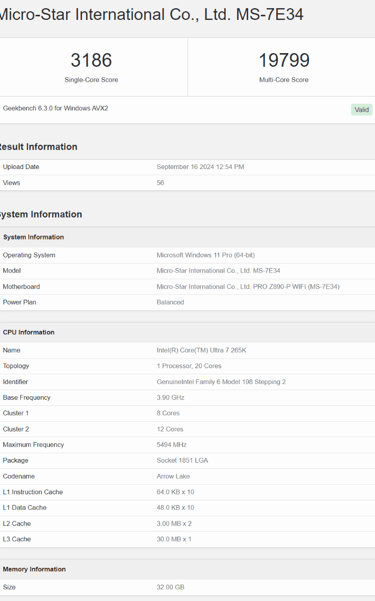Click the Single-Core Score label
The width and height of the screenshot is (375, 601).
coord(91,80)
